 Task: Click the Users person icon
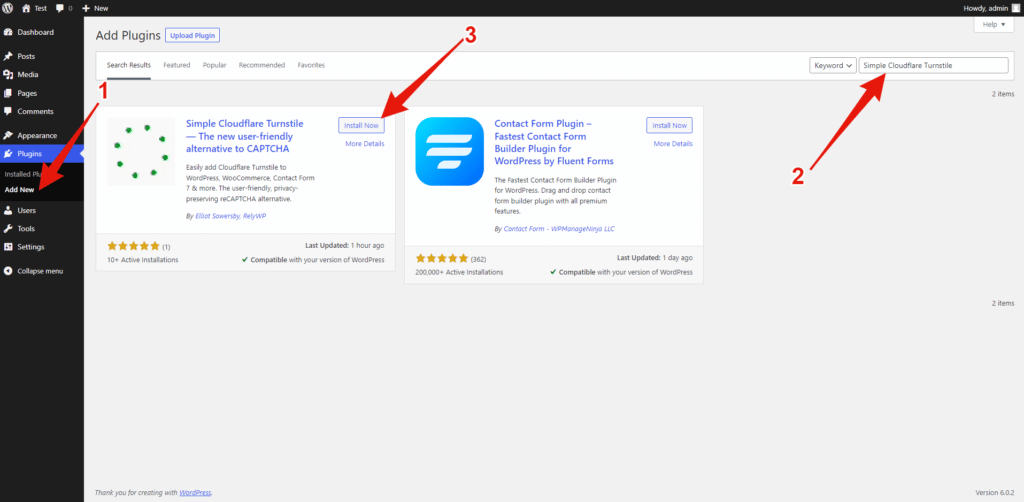8,210
